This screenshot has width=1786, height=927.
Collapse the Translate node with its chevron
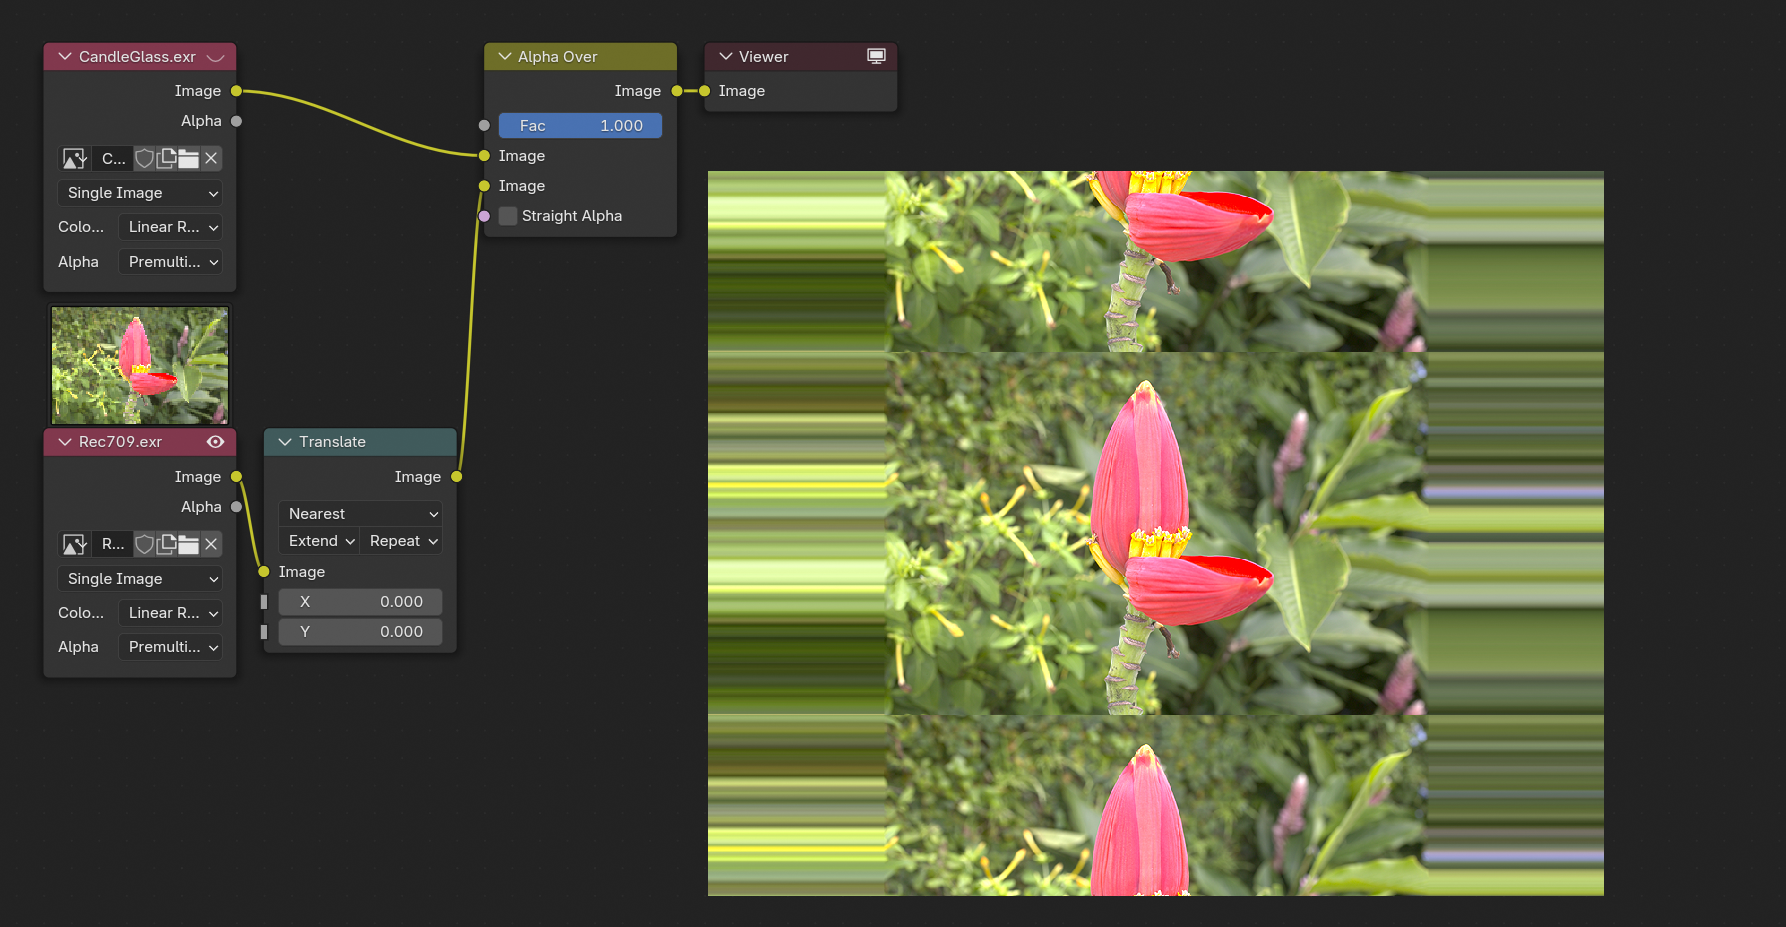pyautogui.click(x=285, y=442)
